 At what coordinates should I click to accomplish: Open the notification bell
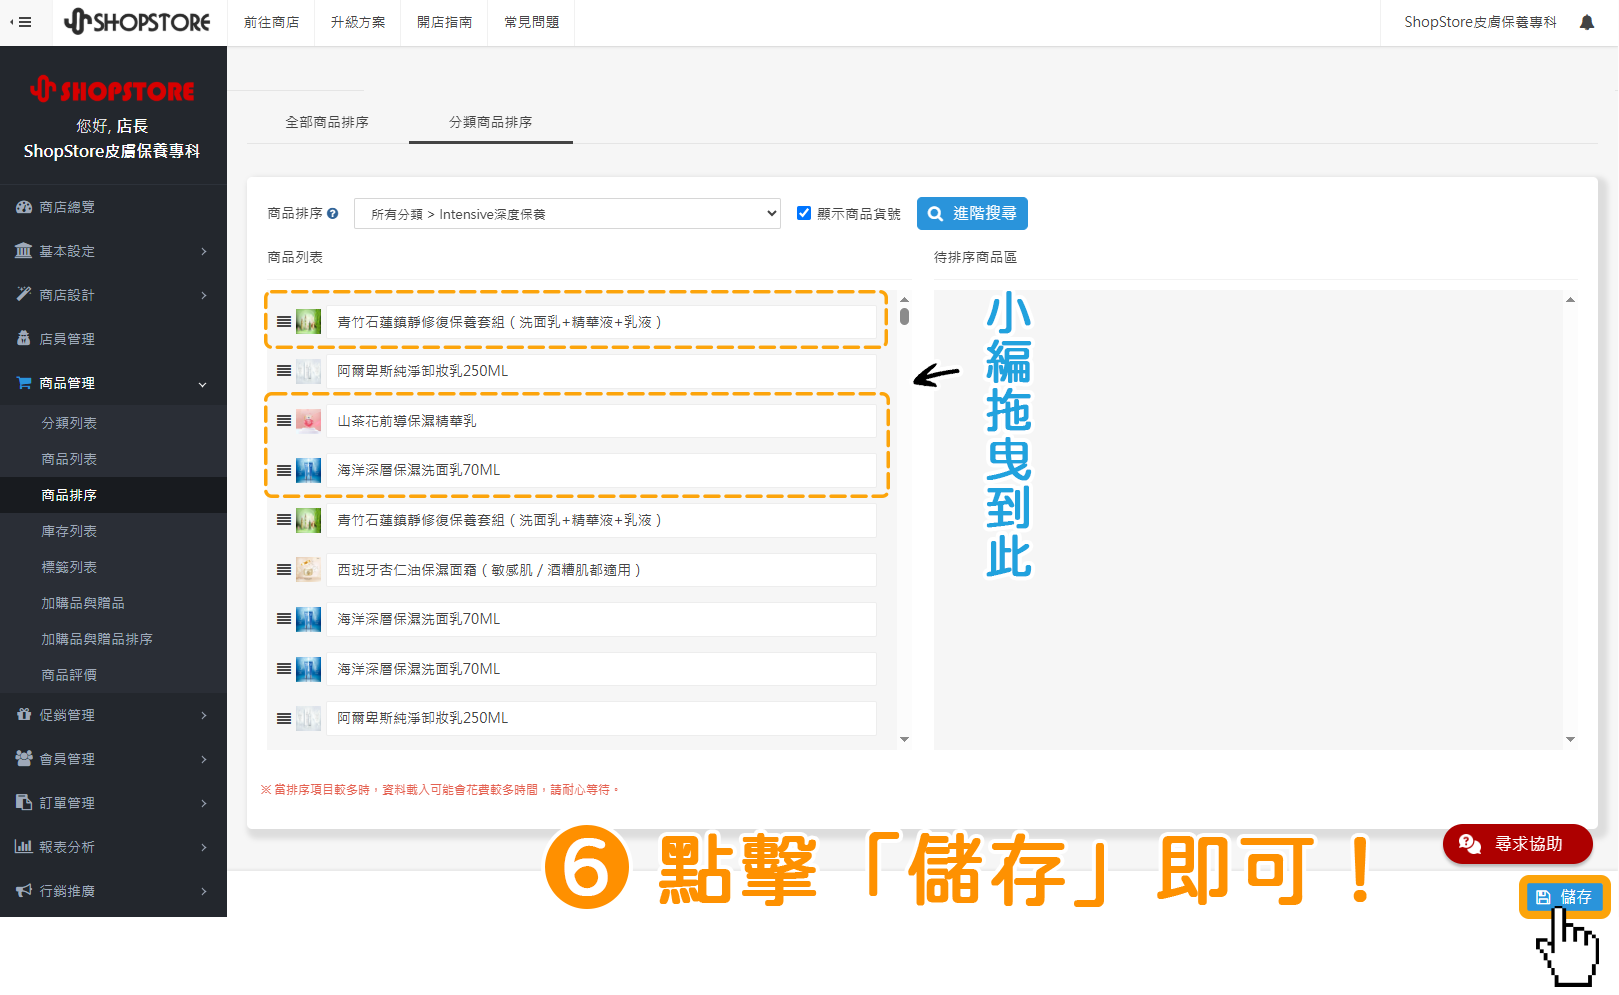coord(1587,22)
